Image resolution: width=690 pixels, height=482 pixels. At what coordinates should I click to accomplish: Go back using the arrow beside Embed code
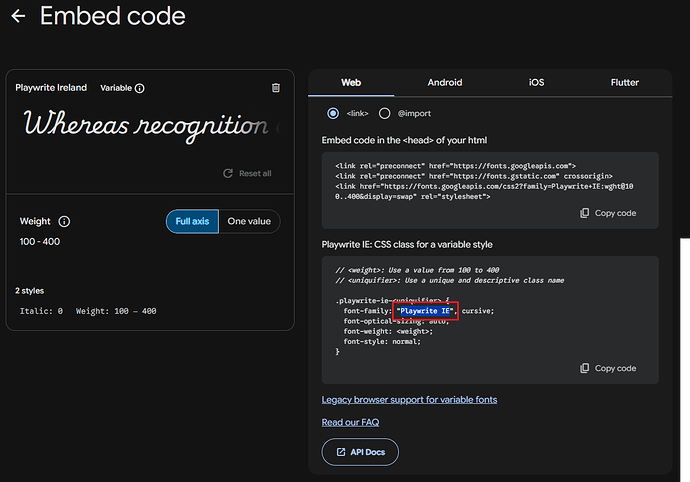(x=18, y=16)
